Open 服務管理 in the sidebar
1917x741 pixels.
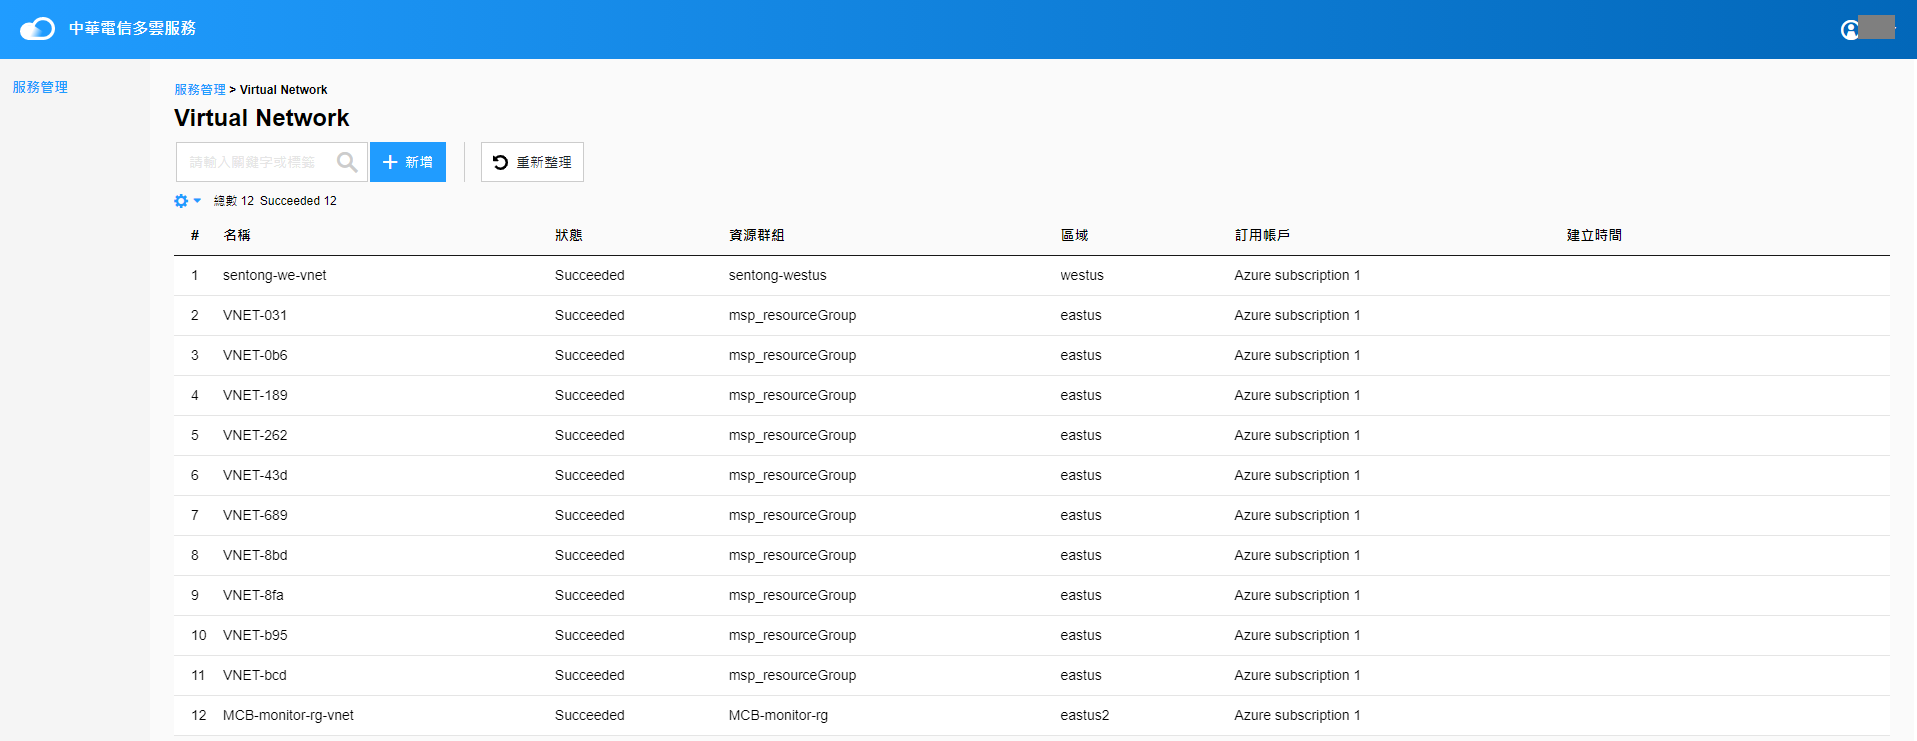[40, 87]
